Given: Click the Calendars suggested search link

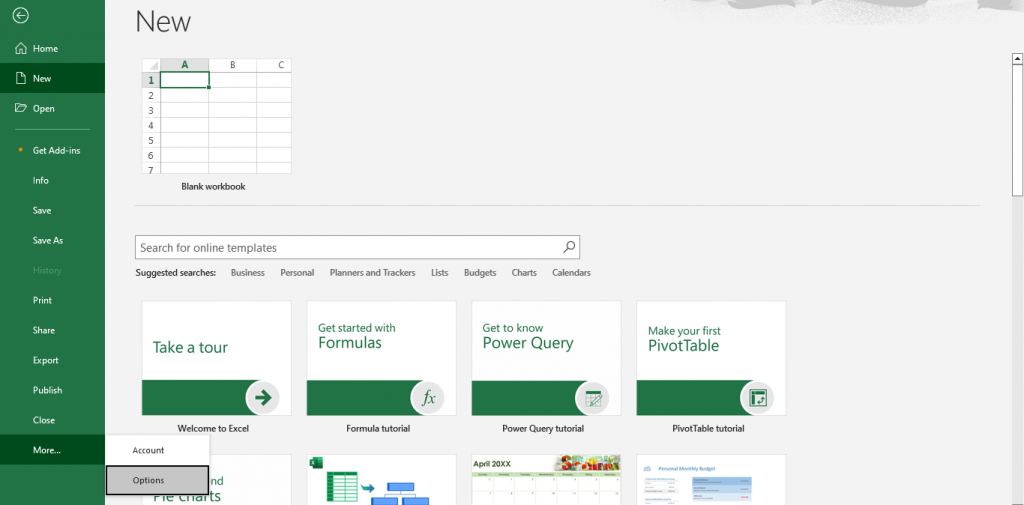Looking at the screenshot, I should pos(571,272).
